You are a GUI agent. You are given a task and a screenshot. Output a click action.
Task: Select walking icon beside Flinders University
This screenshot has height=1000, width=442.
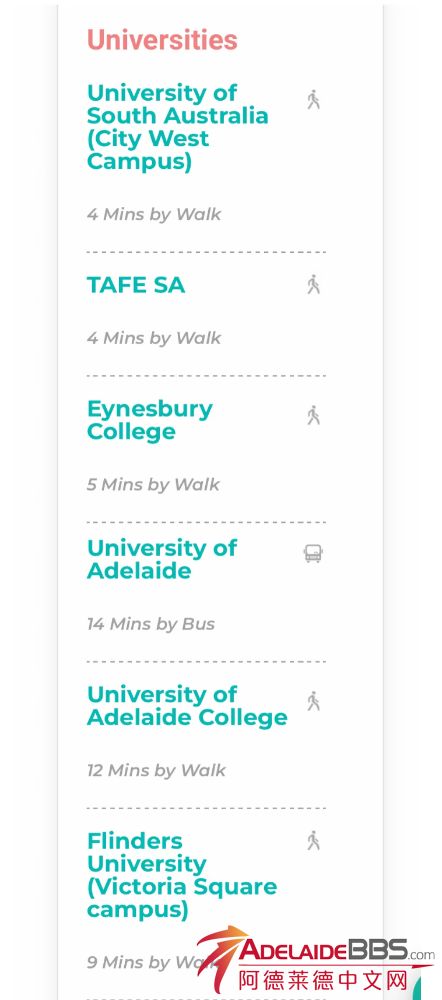click(x=313, y=841)
